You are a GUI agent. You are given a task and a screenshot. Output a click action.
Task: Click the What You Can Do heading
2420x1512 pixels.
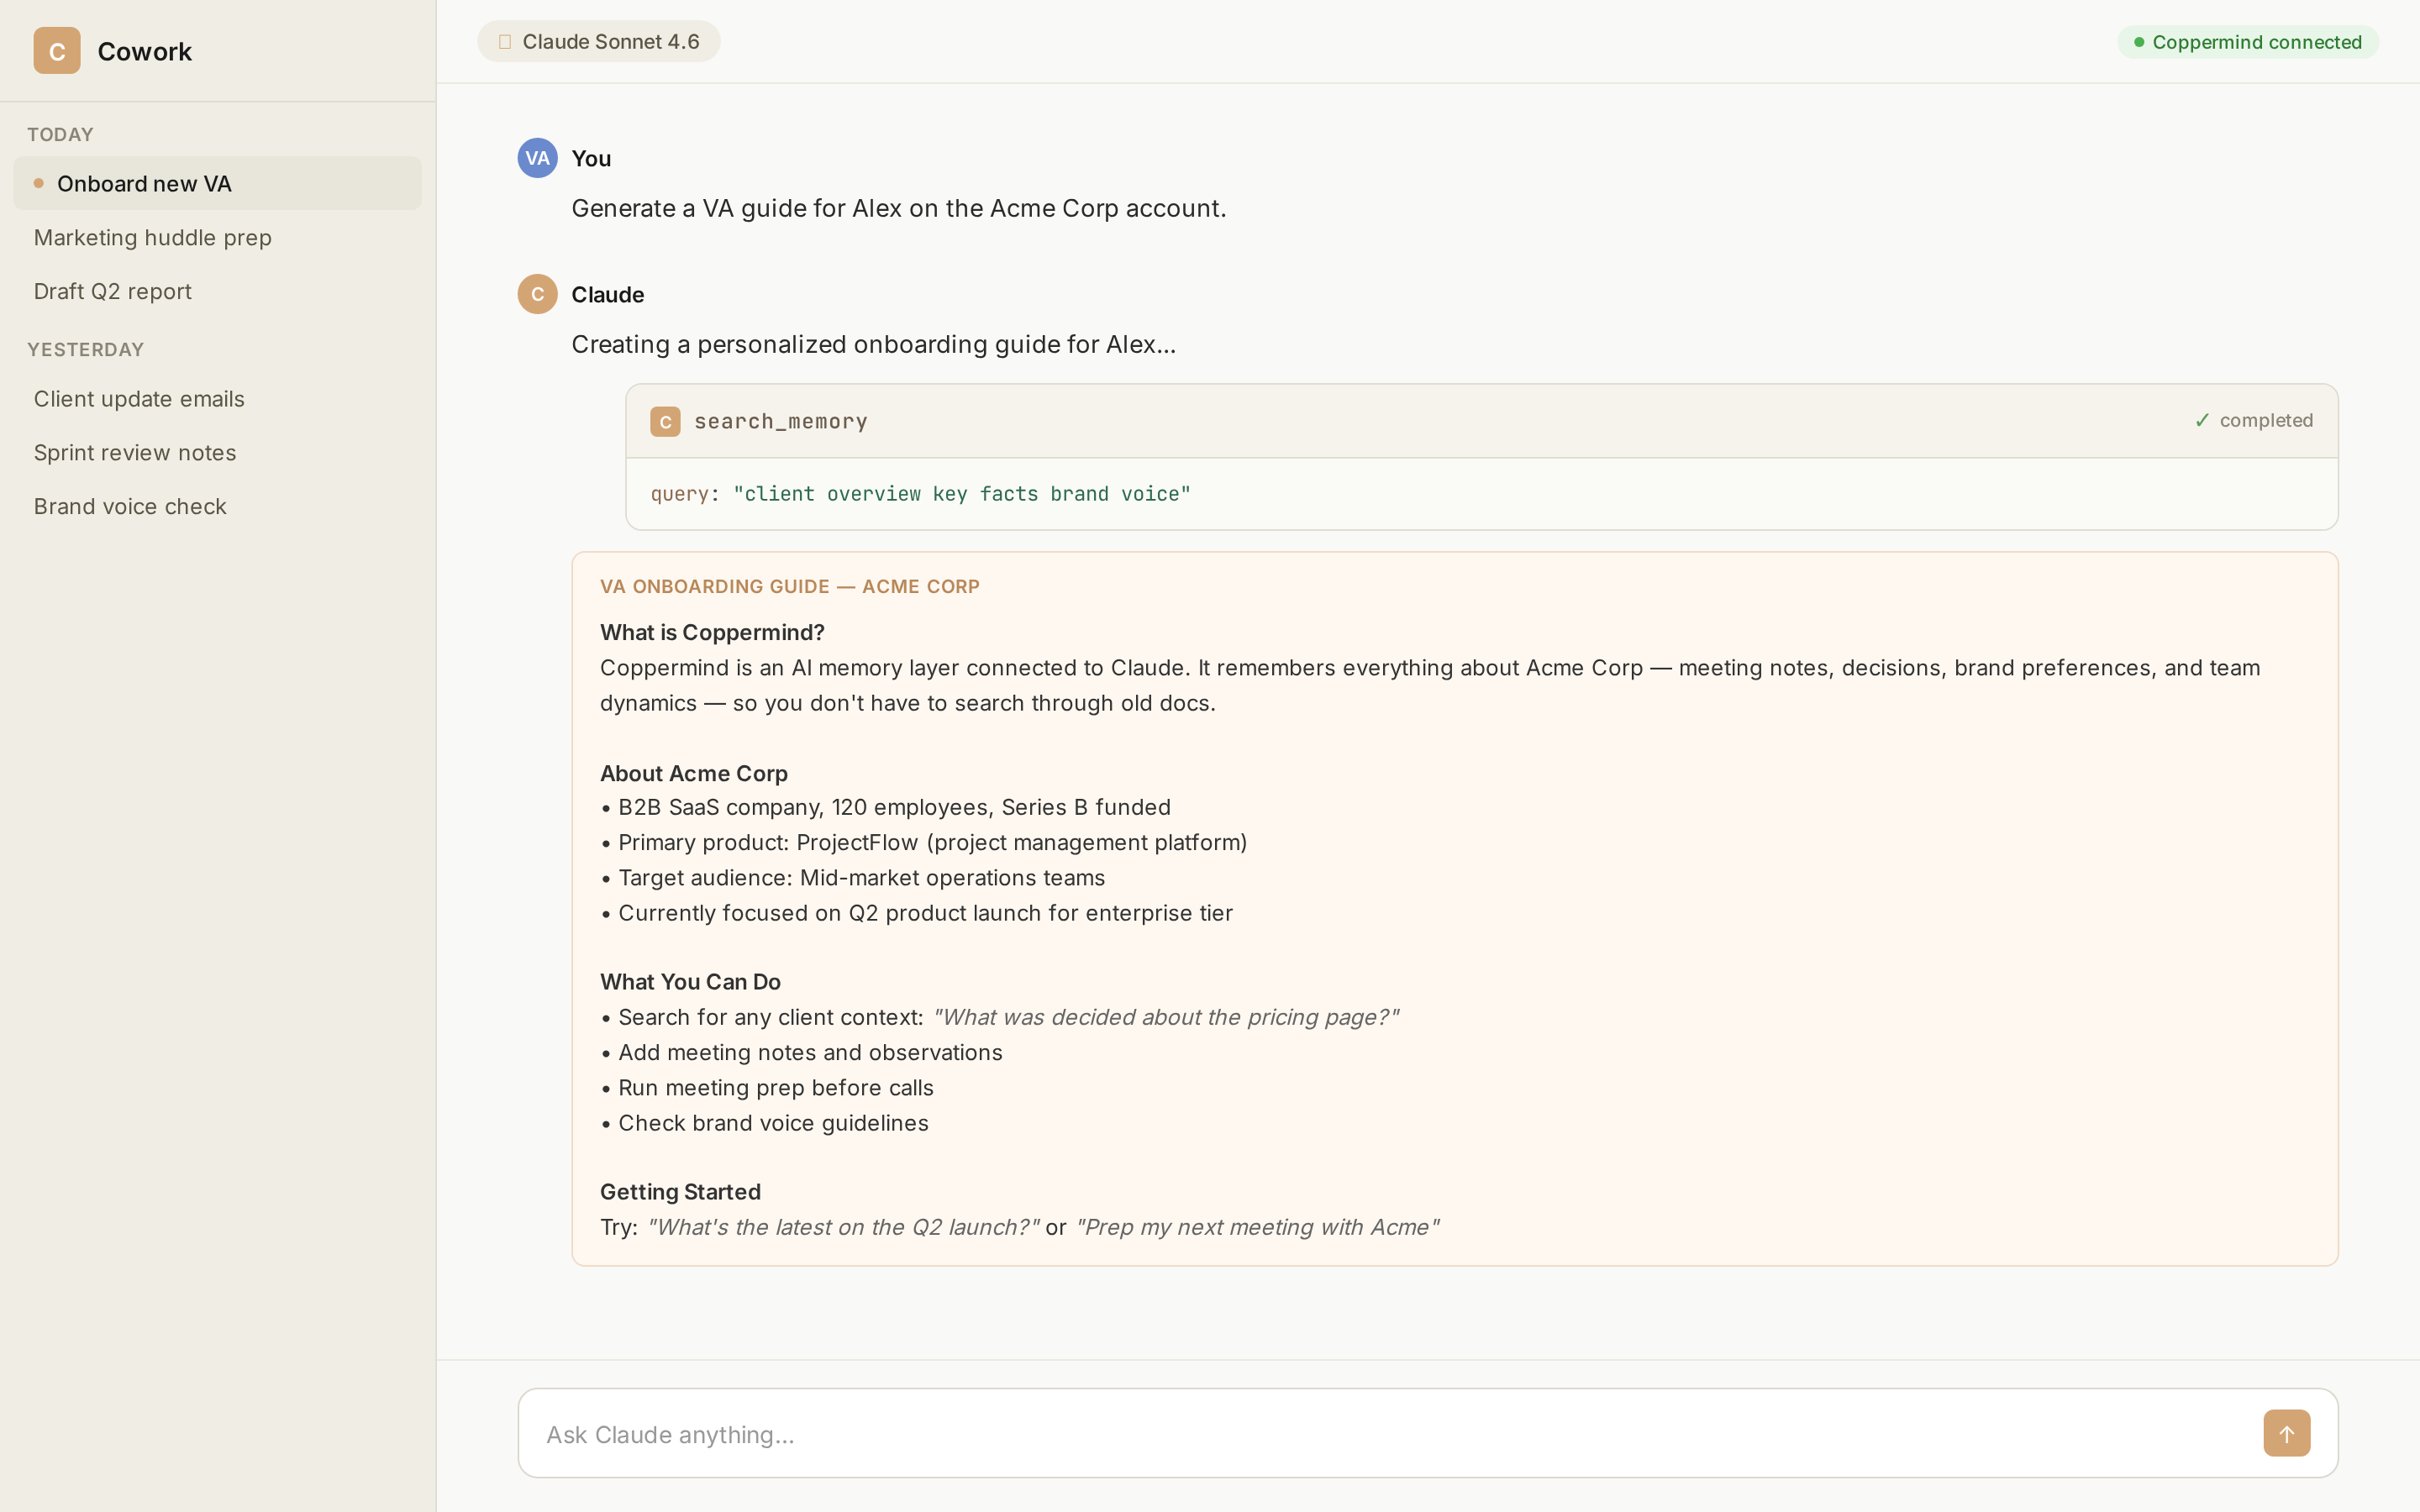tap(690, 982)
